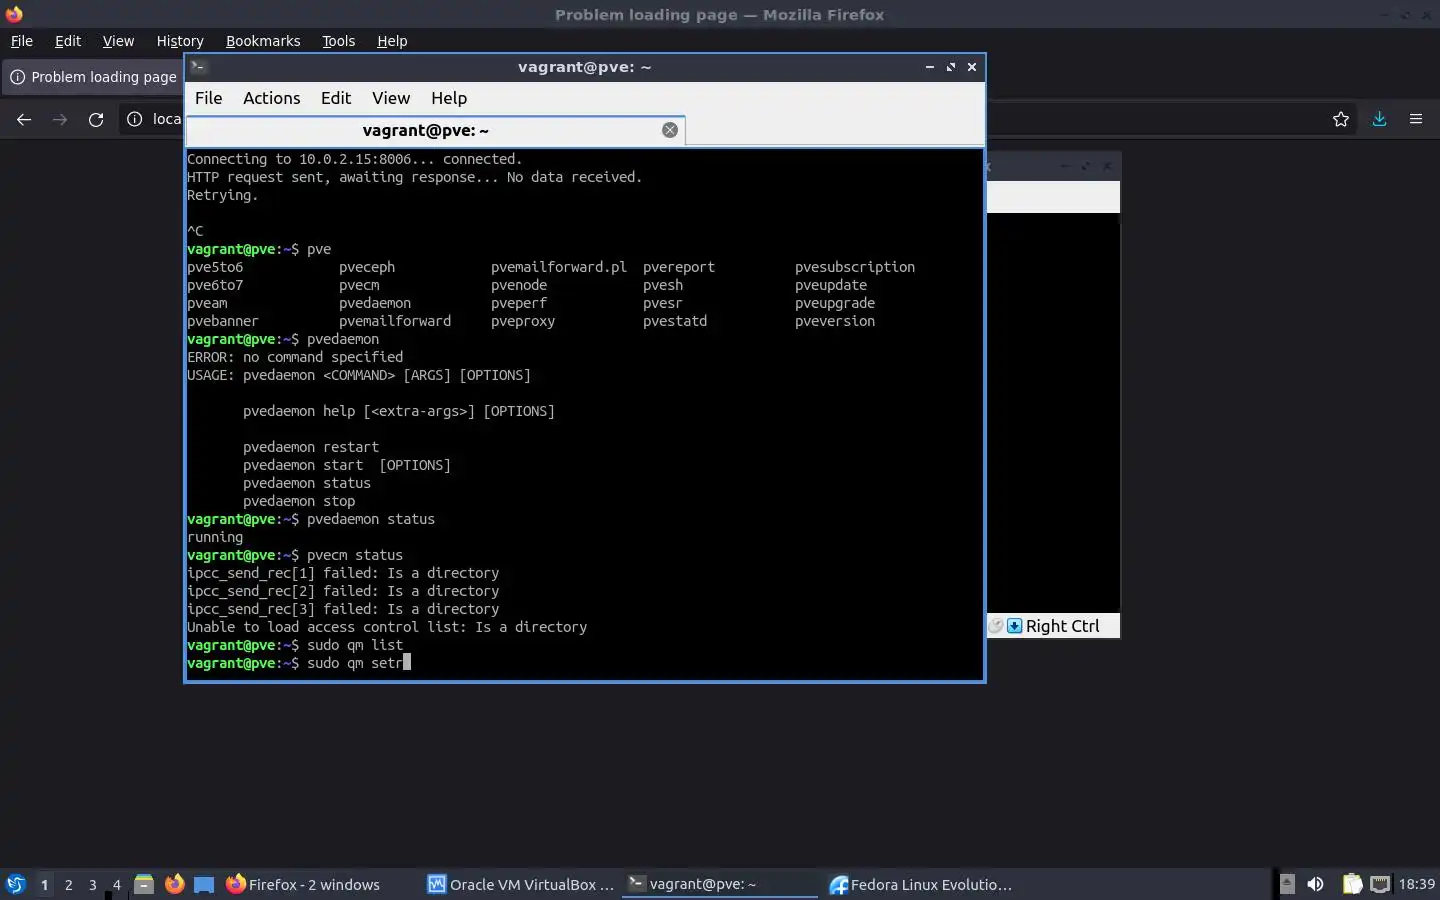The height and width of the screenshot is (900, 1440).
Task: Click terminal text 'sudo qm list'
Action: pyautogui.click(x=355, y=645)
